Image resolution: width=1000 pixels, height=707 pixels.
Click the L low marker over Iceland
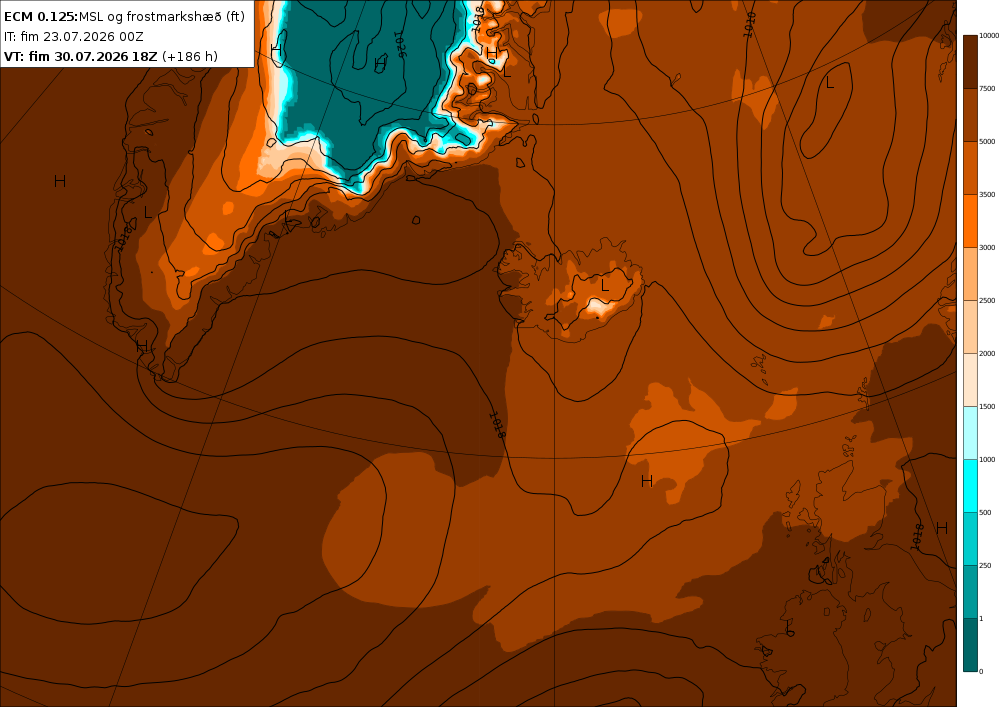pyautogui.click(x=605, y=286)
